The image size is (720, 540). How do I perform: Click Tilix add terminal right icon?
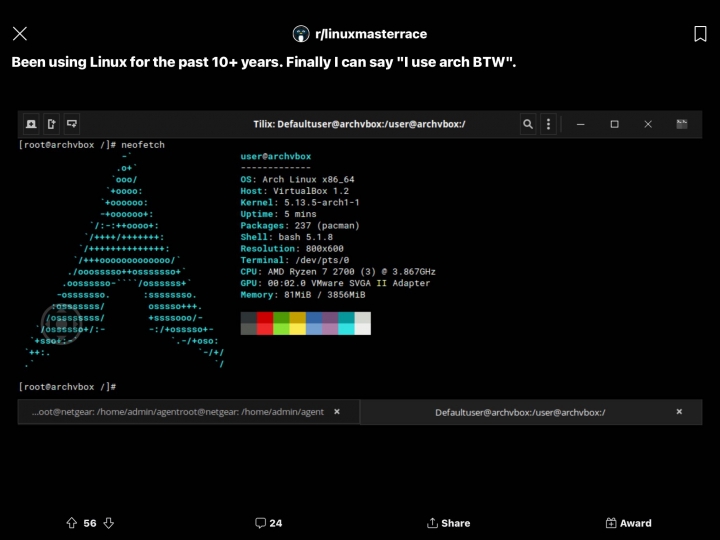[51, 124]
